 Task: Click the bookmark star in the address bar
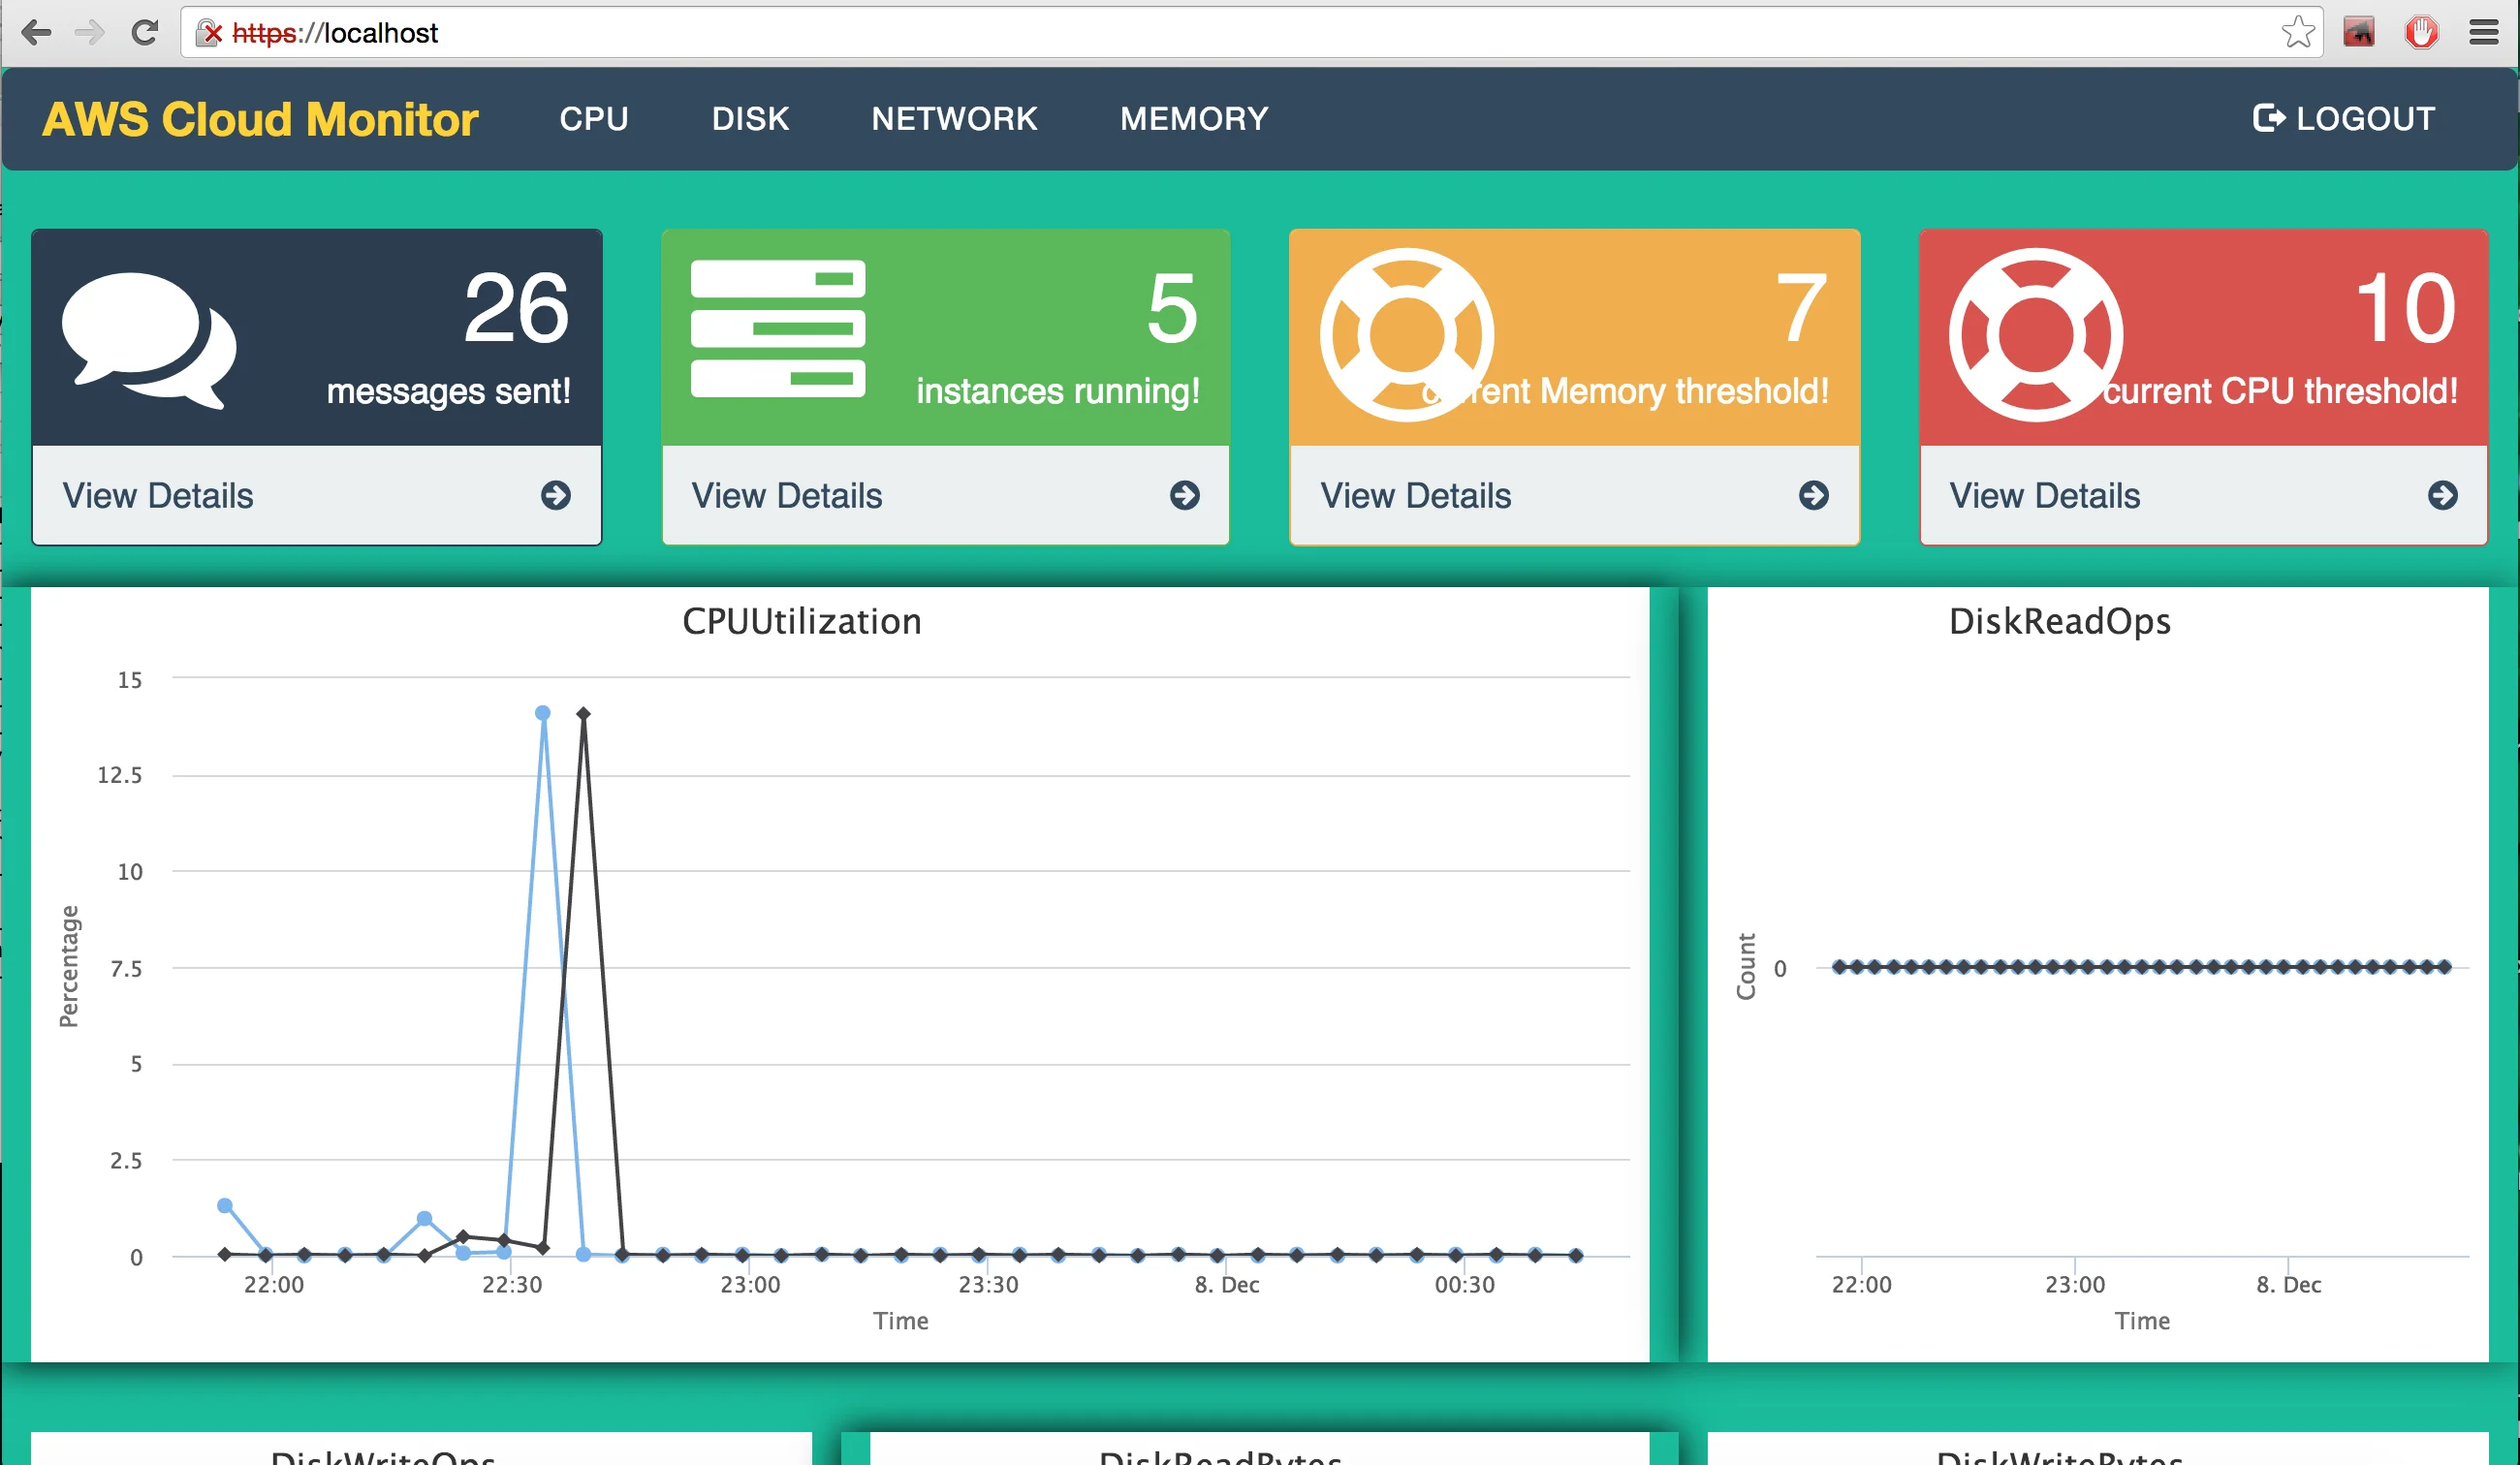2297,32
